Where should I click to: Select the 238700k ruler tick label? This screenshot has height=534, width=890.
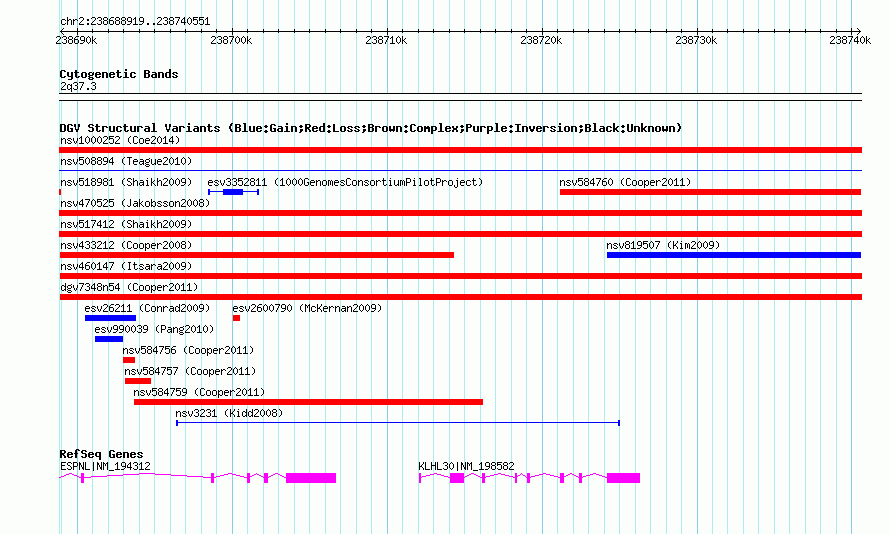pos(231,40)
